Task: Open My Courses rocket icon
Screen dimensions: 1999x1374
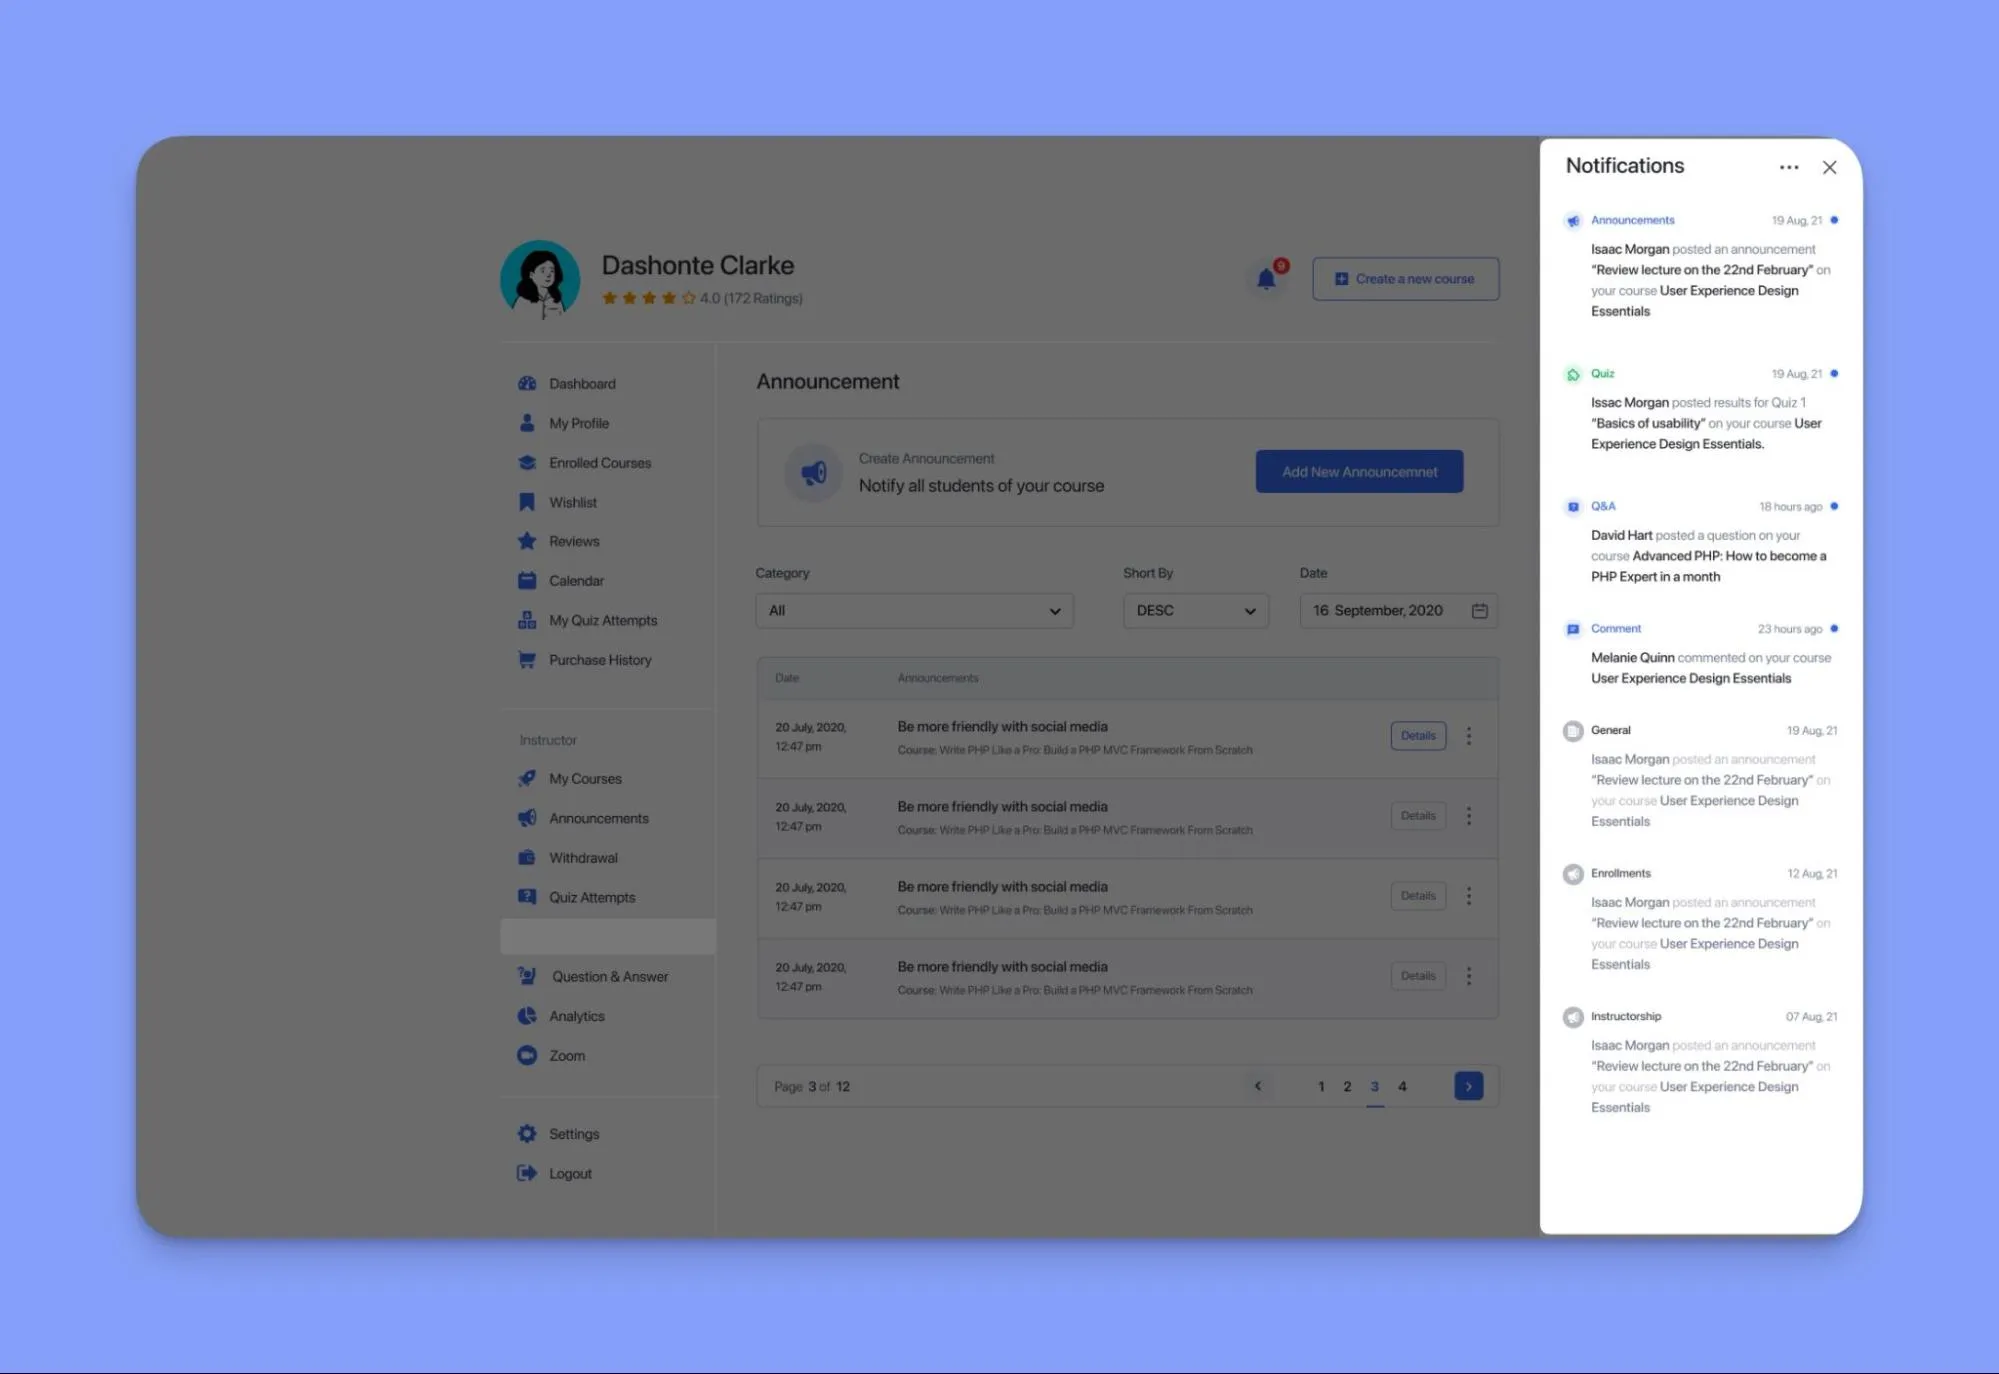Action: [x=527, y=779]
